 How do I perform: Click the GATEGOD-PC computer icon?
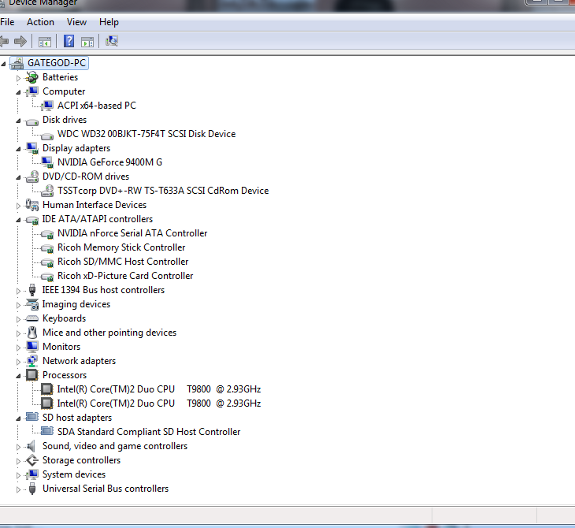[17, 63]
